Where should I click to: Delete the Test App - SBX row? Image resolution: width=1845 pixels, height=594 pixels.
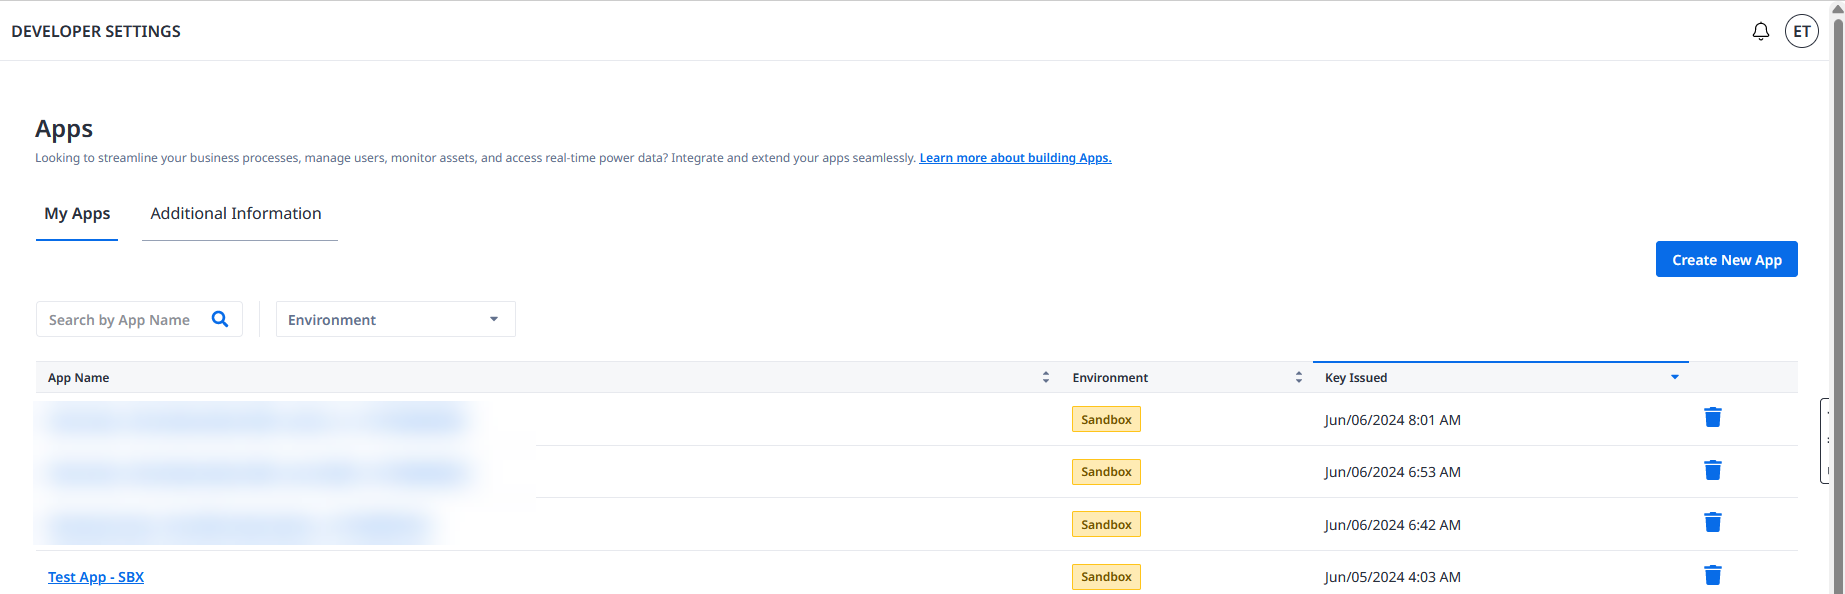1712,575
